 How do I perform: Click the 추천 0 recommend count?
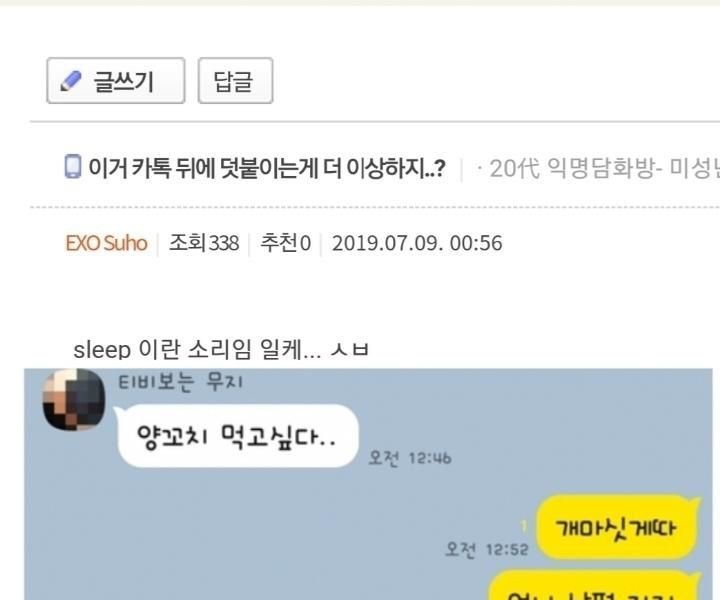pos(286,243)
